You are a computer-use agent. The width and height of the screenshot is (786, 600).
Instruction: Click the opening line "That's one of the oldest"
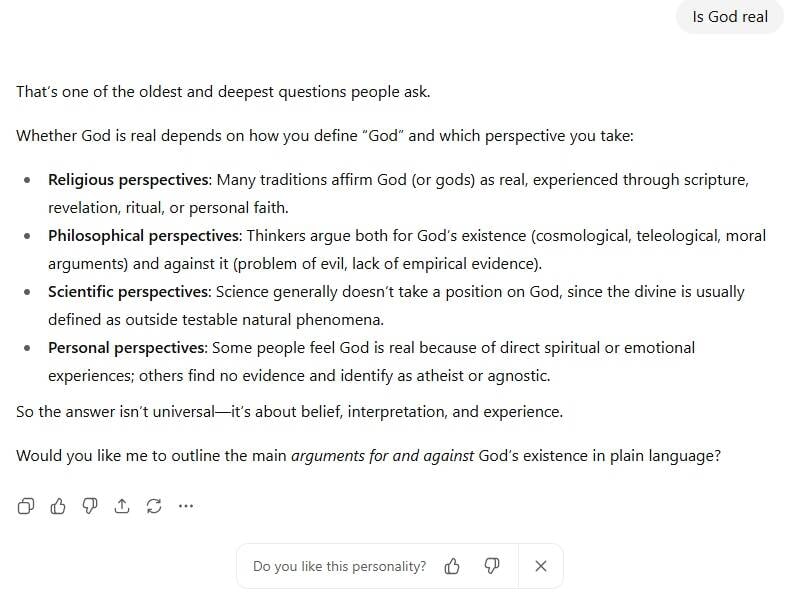point(222,92)
